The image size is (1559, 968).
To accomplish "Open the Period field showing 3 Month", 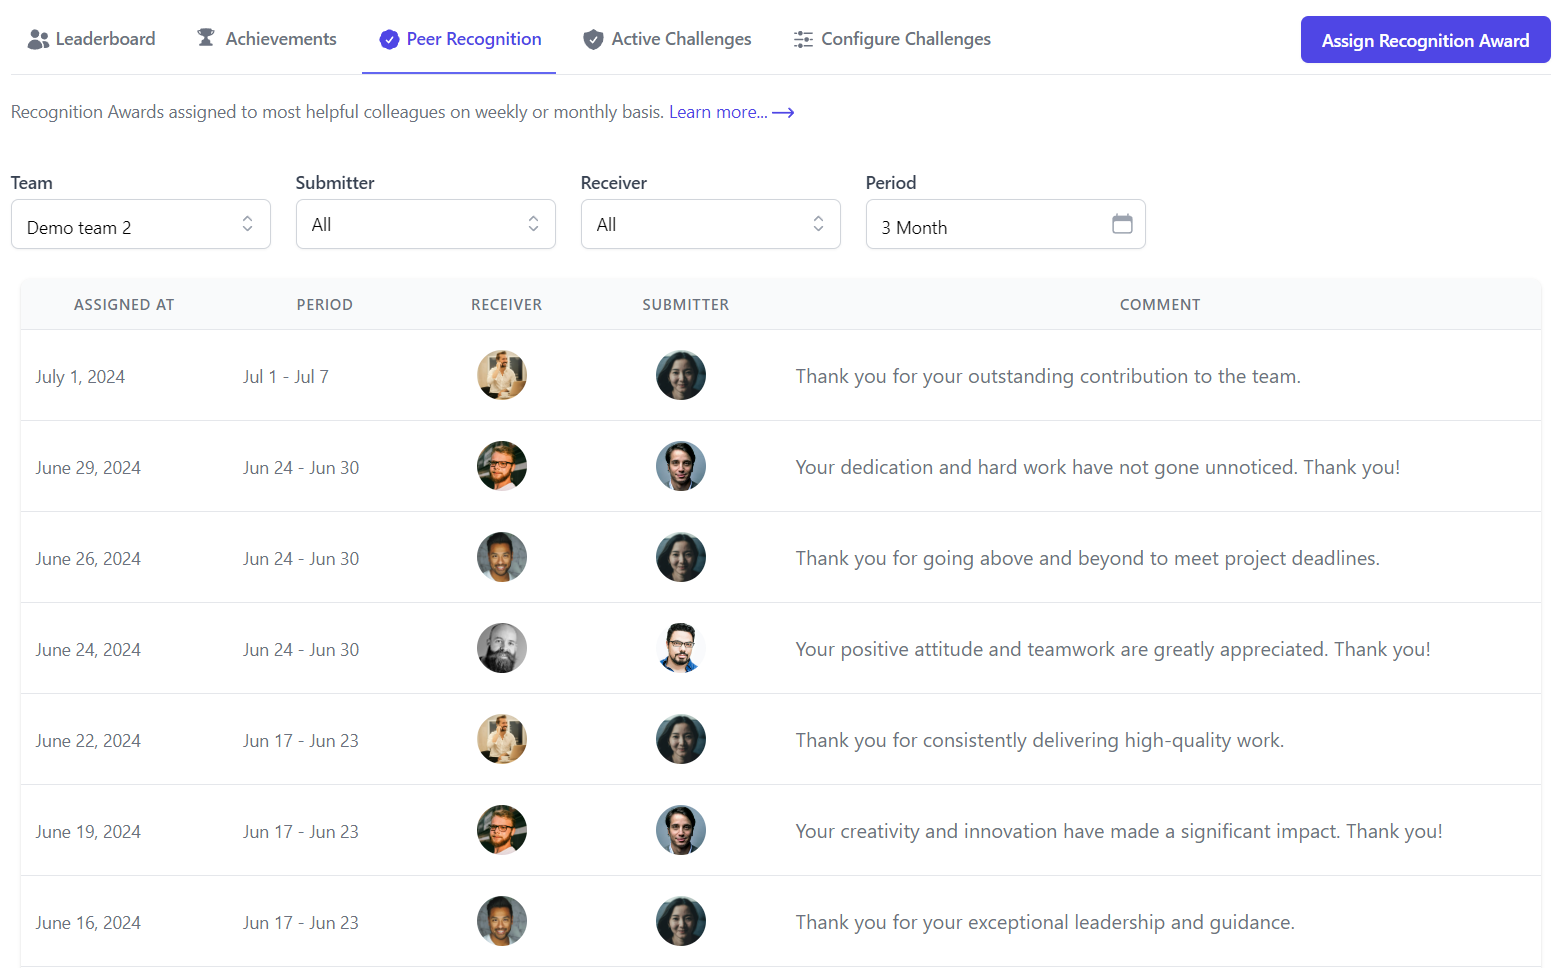I will 1006,224.
